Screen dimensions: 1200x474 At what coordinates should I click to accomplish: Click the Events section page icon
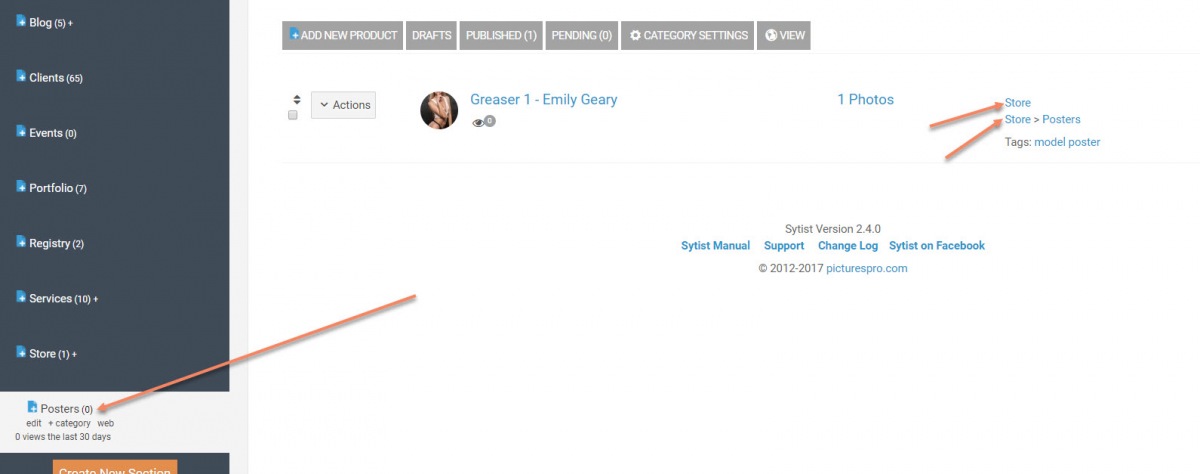tap(21, 132)
